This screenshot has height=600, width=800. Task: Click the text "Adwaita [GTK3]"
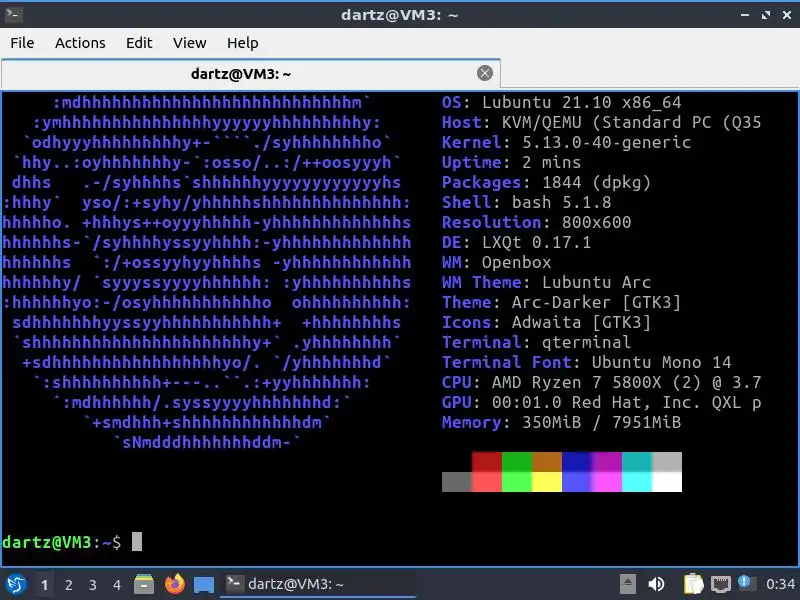tap(582, 322)
